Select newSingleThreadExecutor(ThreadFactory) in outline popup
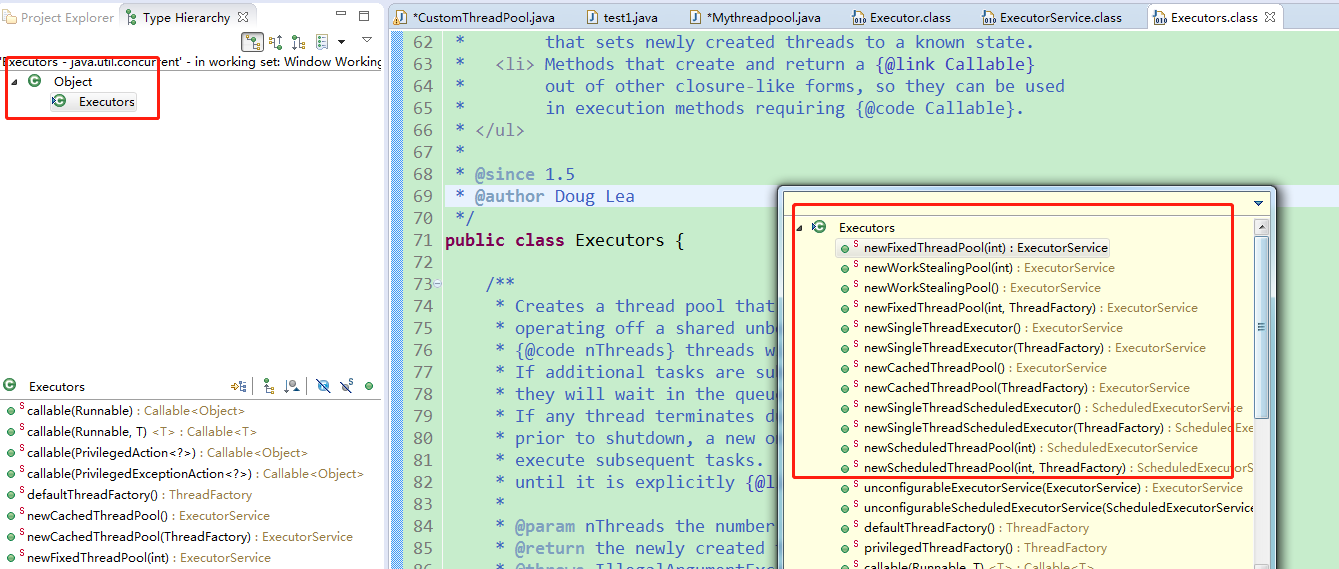This screenshot has height=569, width=1339. click(x=1022, y=348)
